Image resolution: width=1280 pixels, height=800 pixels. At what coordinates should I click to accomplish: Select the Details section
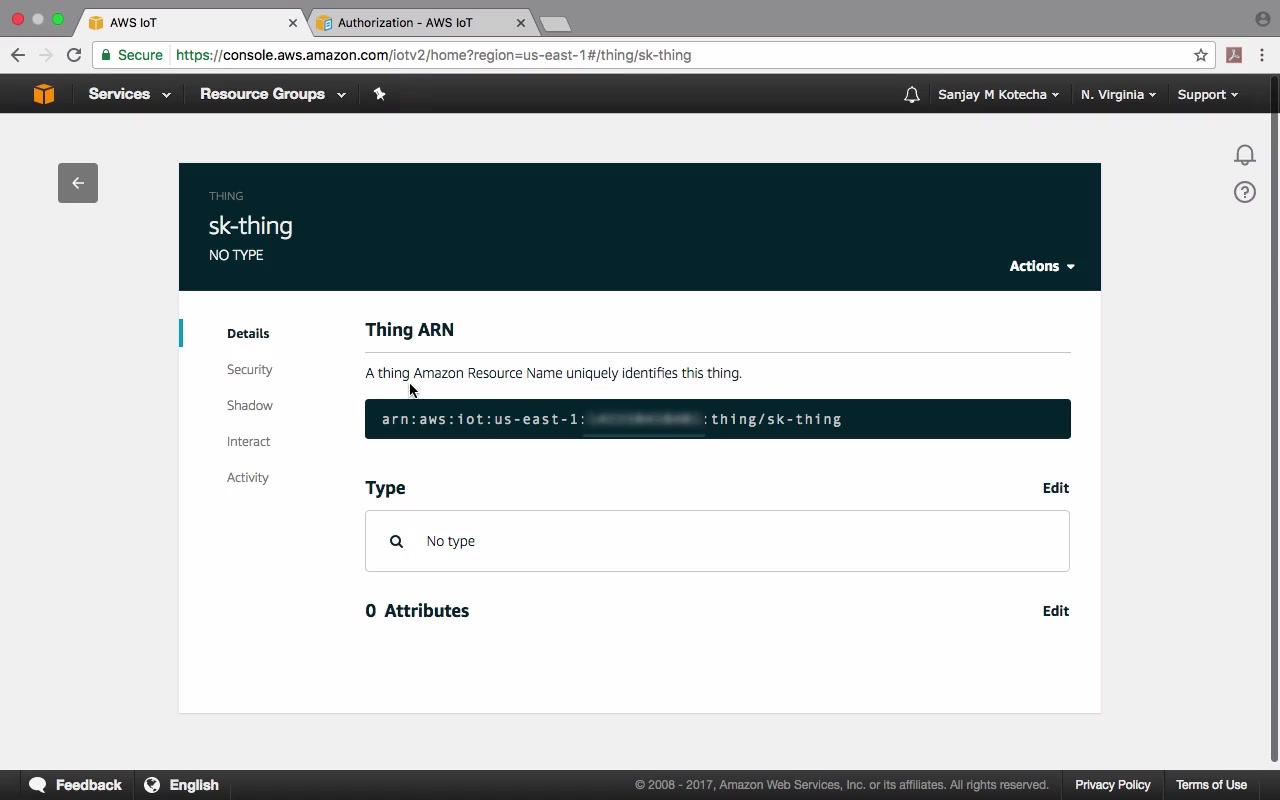(x=248, y=333)
